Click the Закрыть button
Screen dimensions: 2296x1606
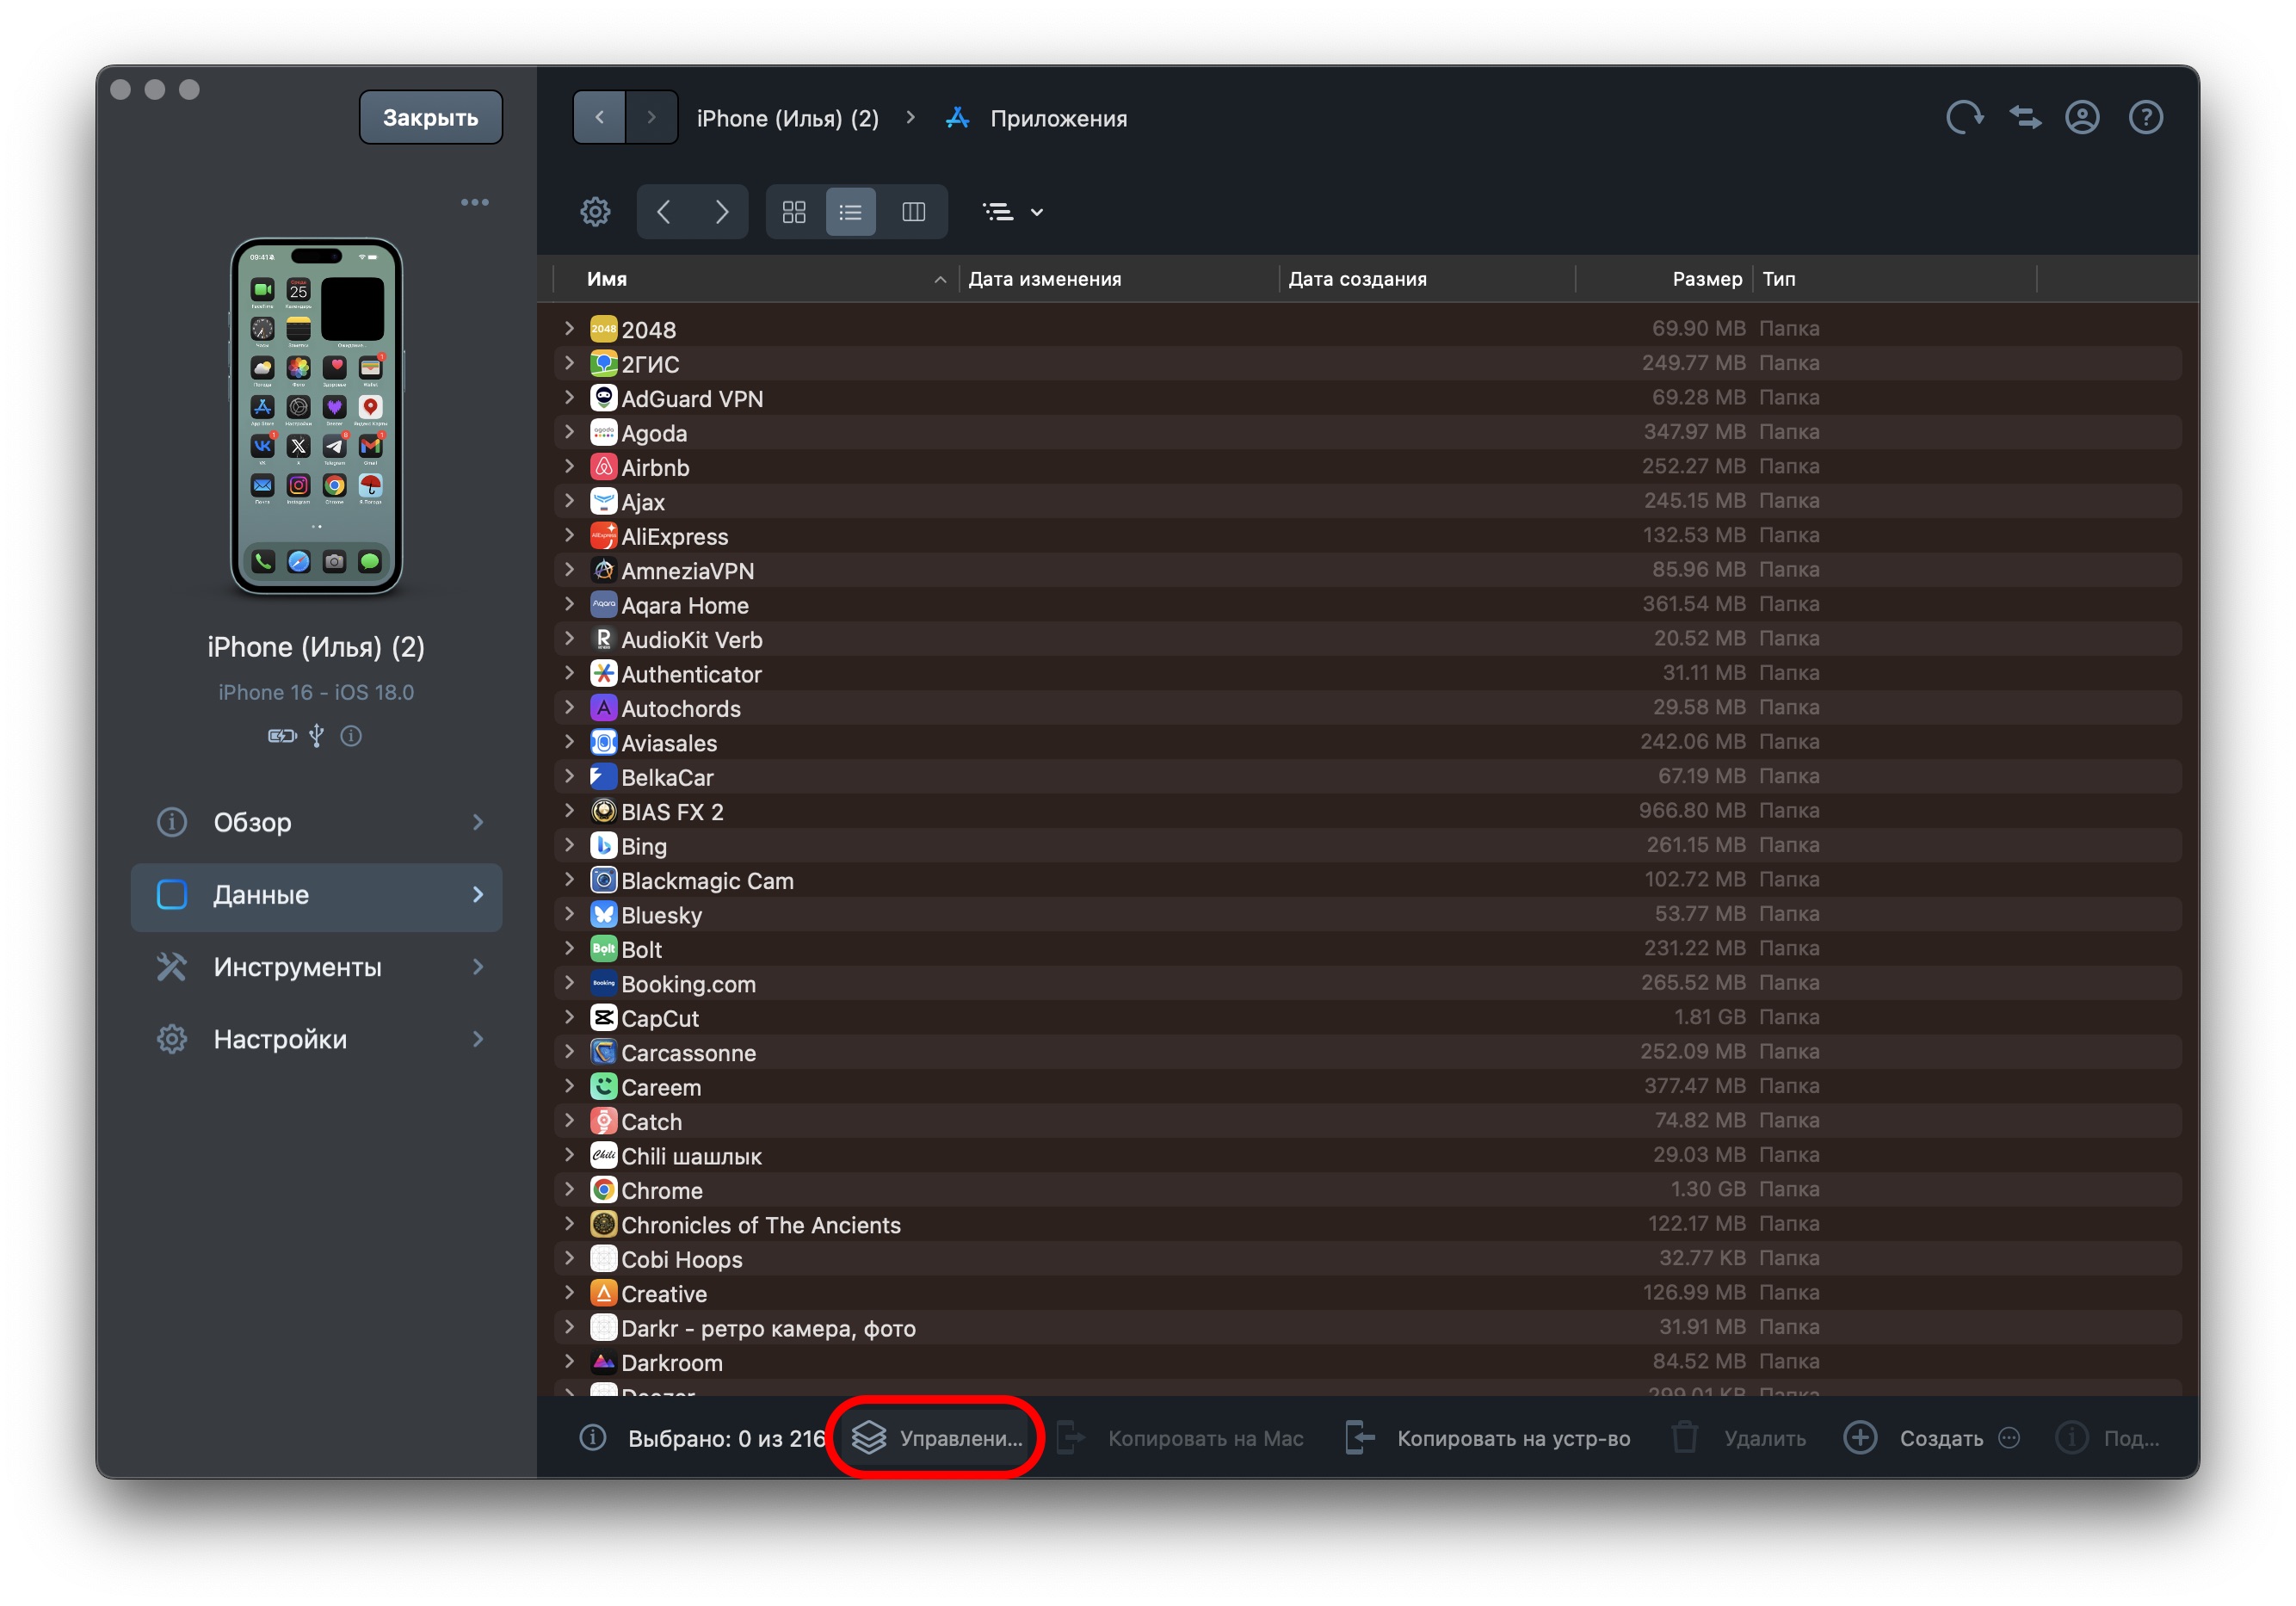coord(431,118)
